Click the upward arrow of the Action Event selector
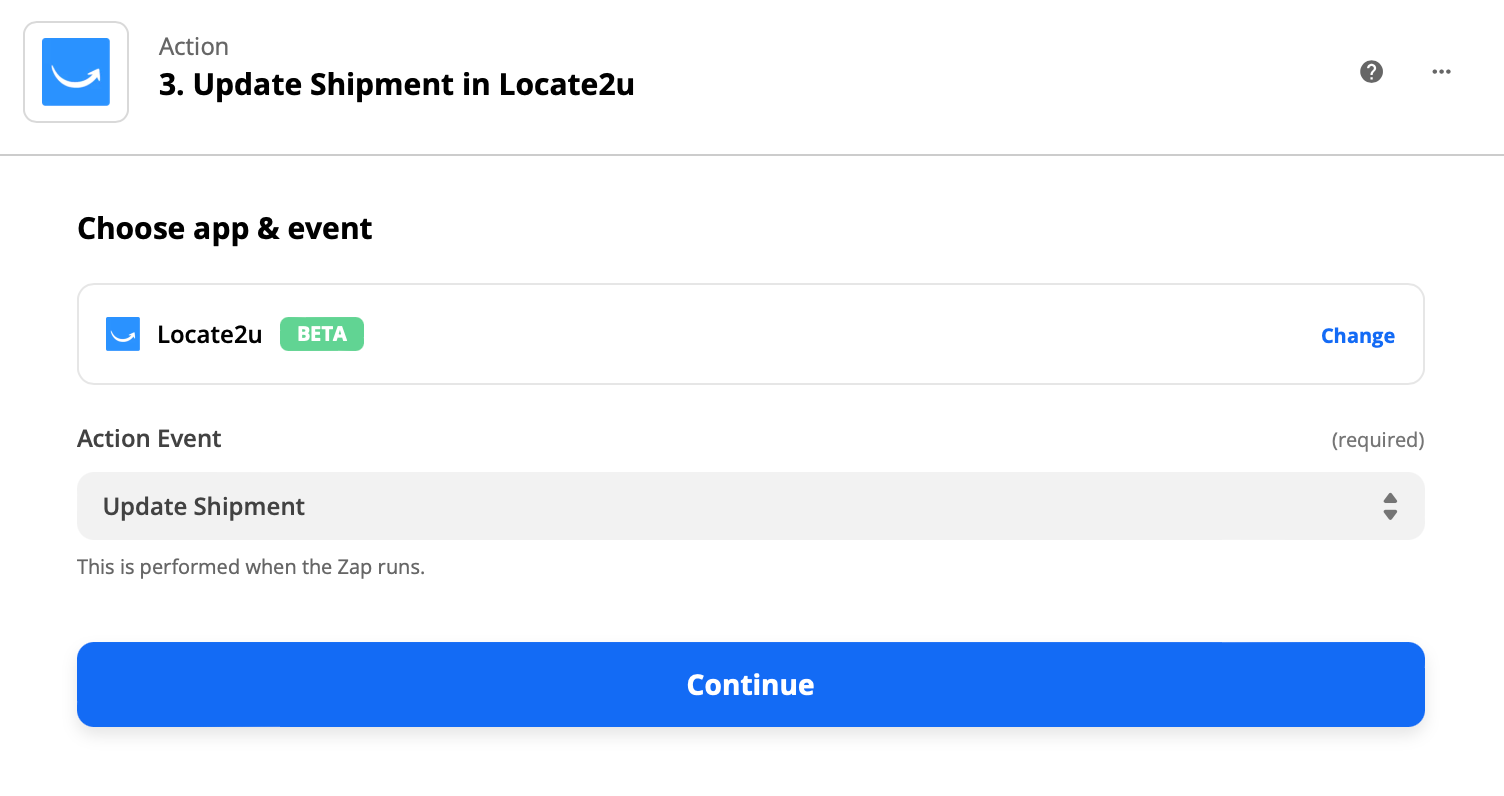The width and height of the screenshot is (1504, 796). click(1390, 498)
